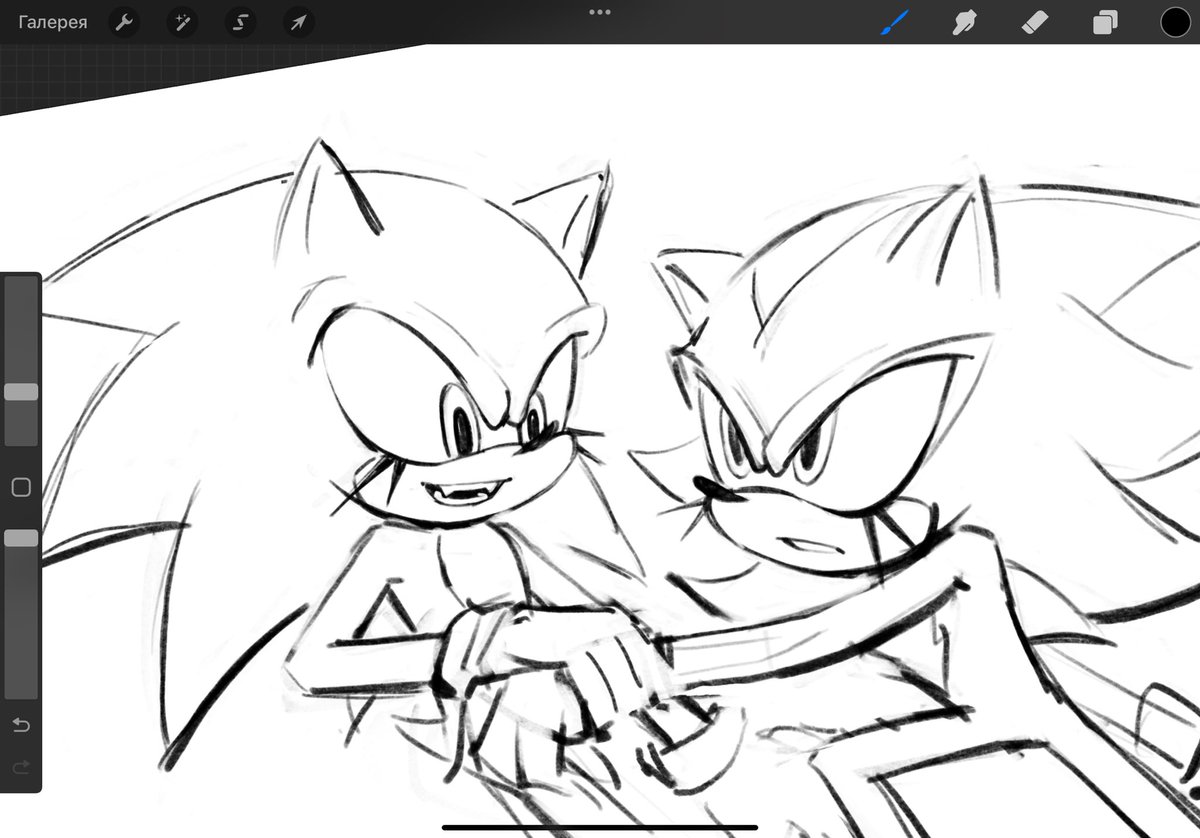This screenshot has width=1200, height=838.
Task: Click the brush opacity slider handle
Action: (21, 538)
